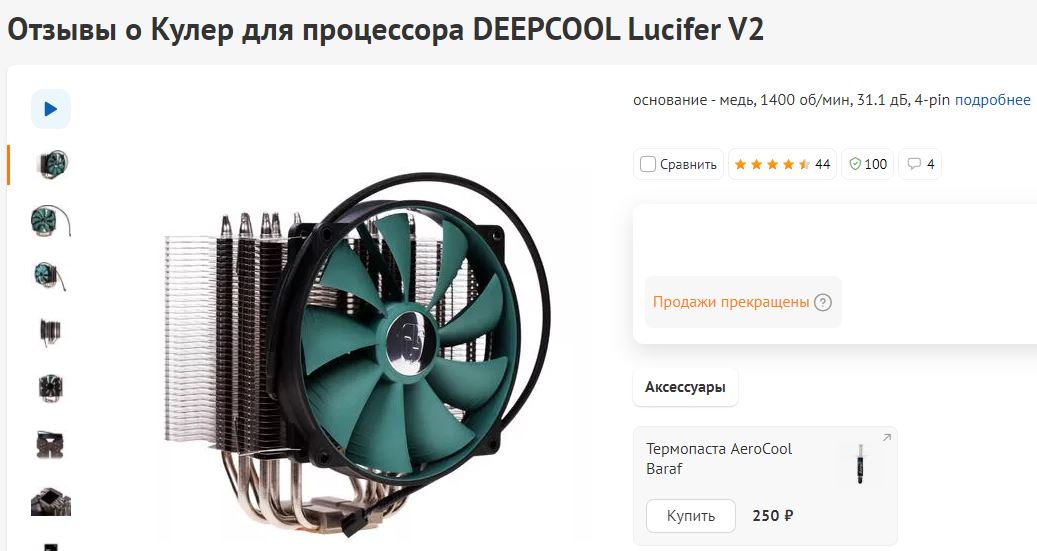Select the heatsink fins thumbnail

[x=51, y=331]
